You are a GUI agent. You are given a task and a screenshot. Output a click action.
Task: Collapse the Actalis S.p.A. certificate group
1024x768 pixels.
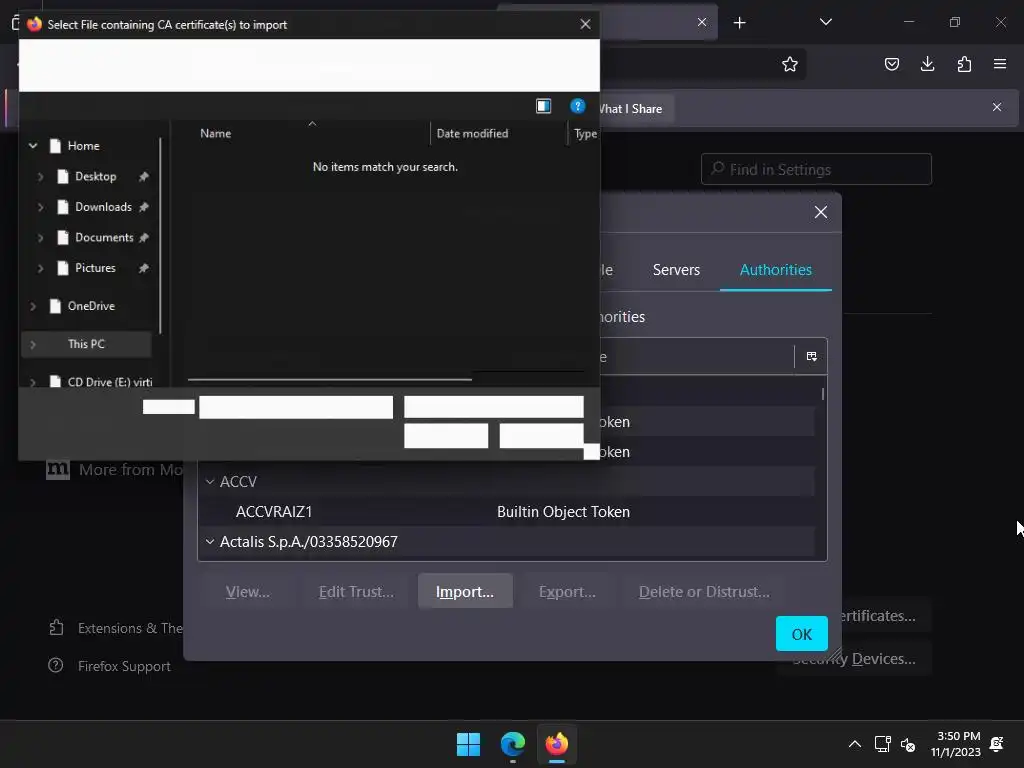tap(210, 541)
